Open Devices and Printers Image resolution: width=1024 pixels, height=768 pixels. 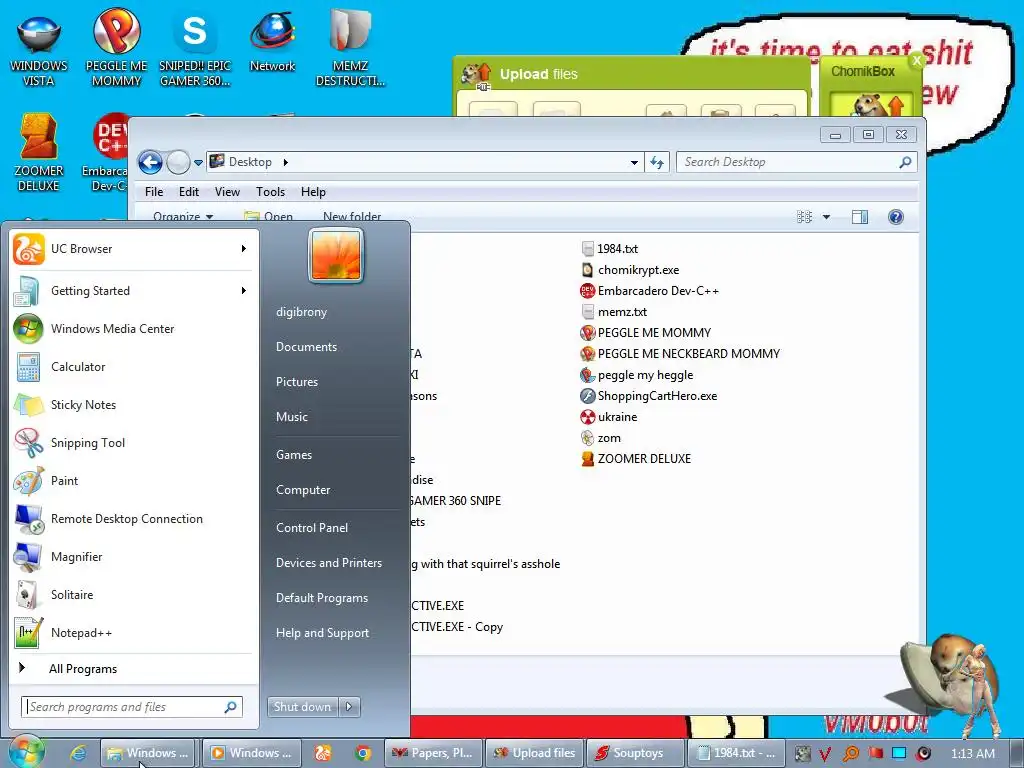(328, 563)
